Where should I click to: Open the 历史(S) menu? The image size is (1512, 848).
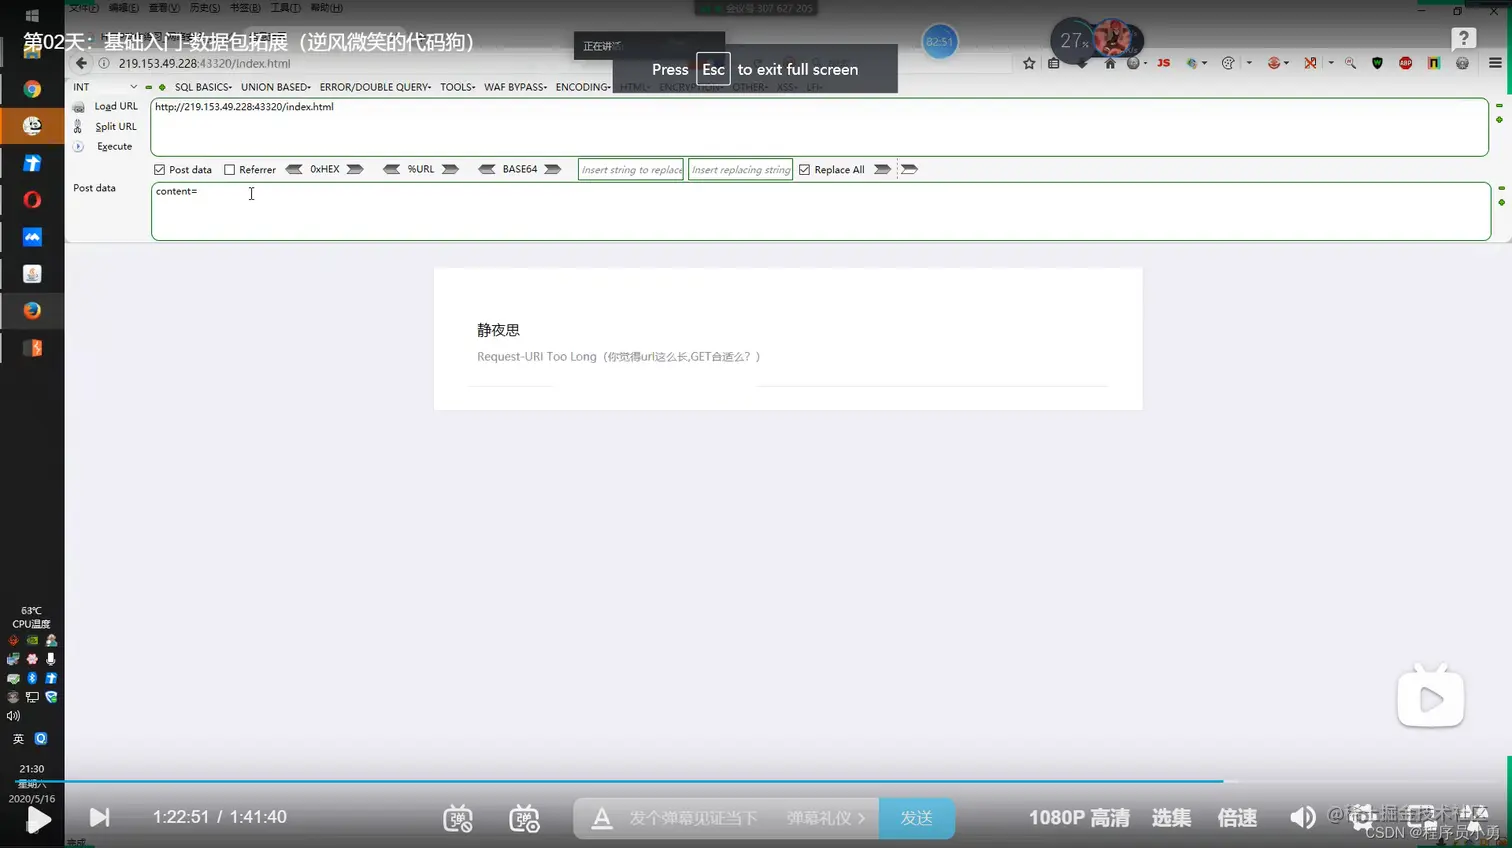[205, 8]
